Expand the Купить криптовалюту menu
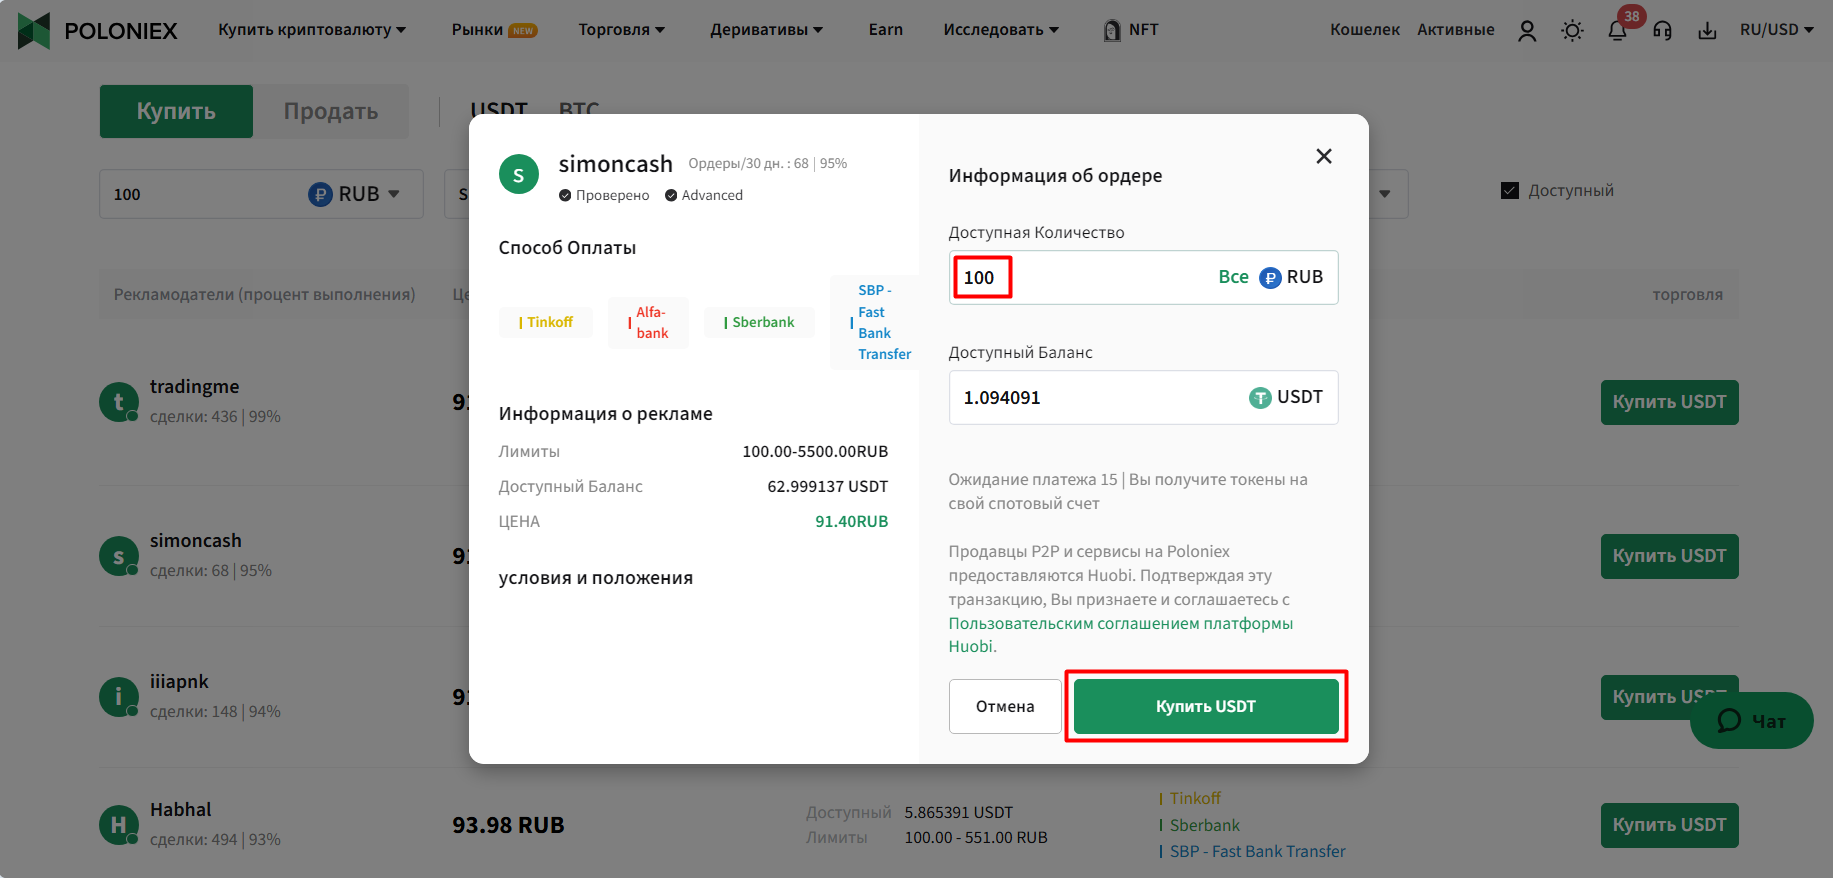Image resolution: width=1833 pixels, height=878 pixels. 312,30
